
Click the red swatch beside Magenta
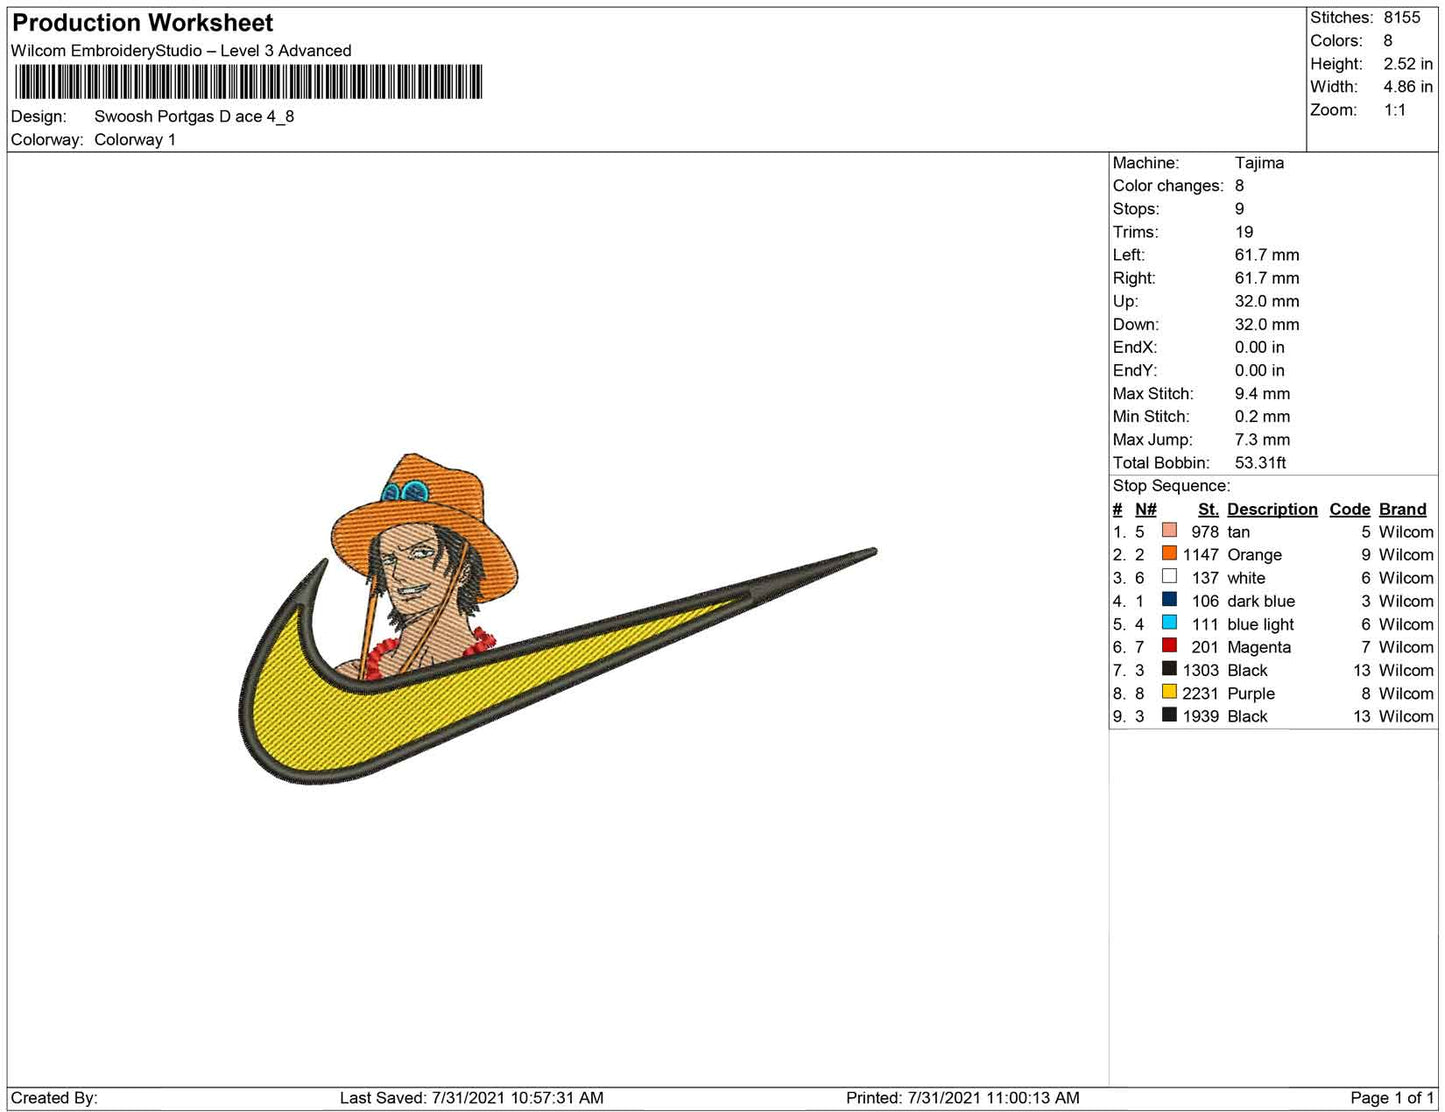tap(1169, 645)
